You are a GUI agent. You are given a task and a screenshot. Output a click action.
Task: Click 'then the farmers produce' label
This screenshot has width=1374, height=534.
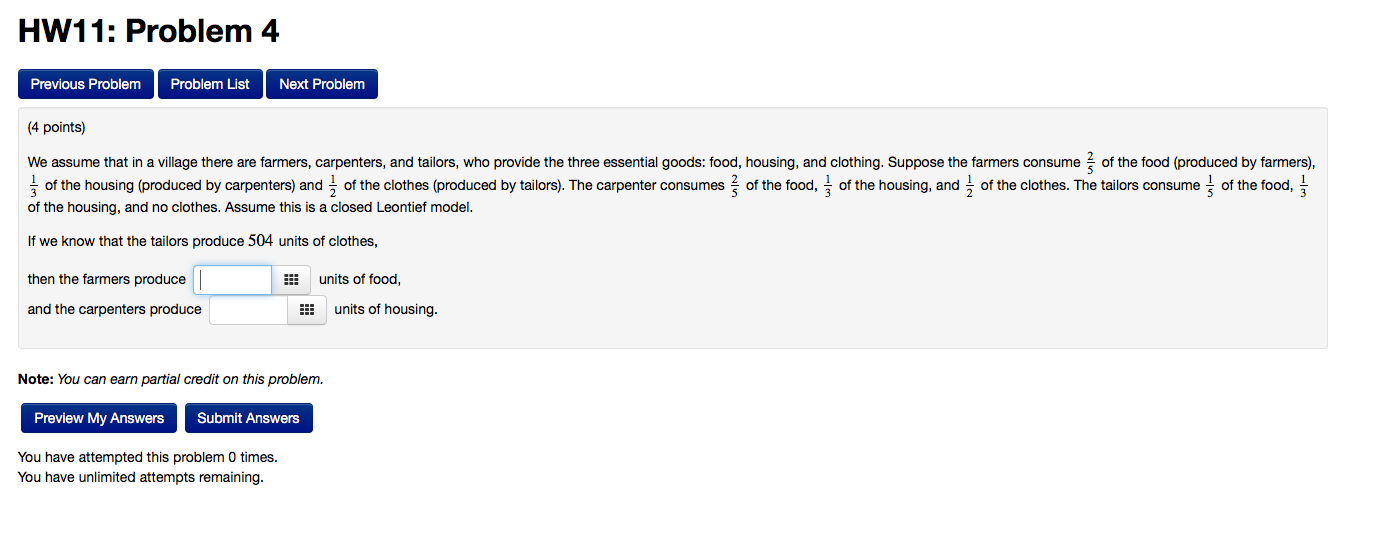(x=107, y=279)
